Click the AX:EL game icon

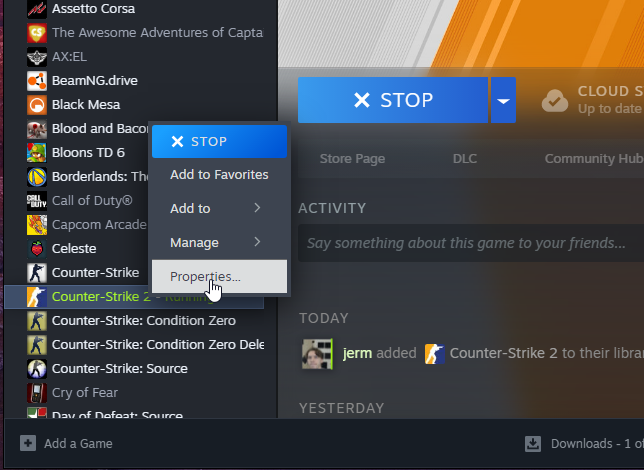37,57
